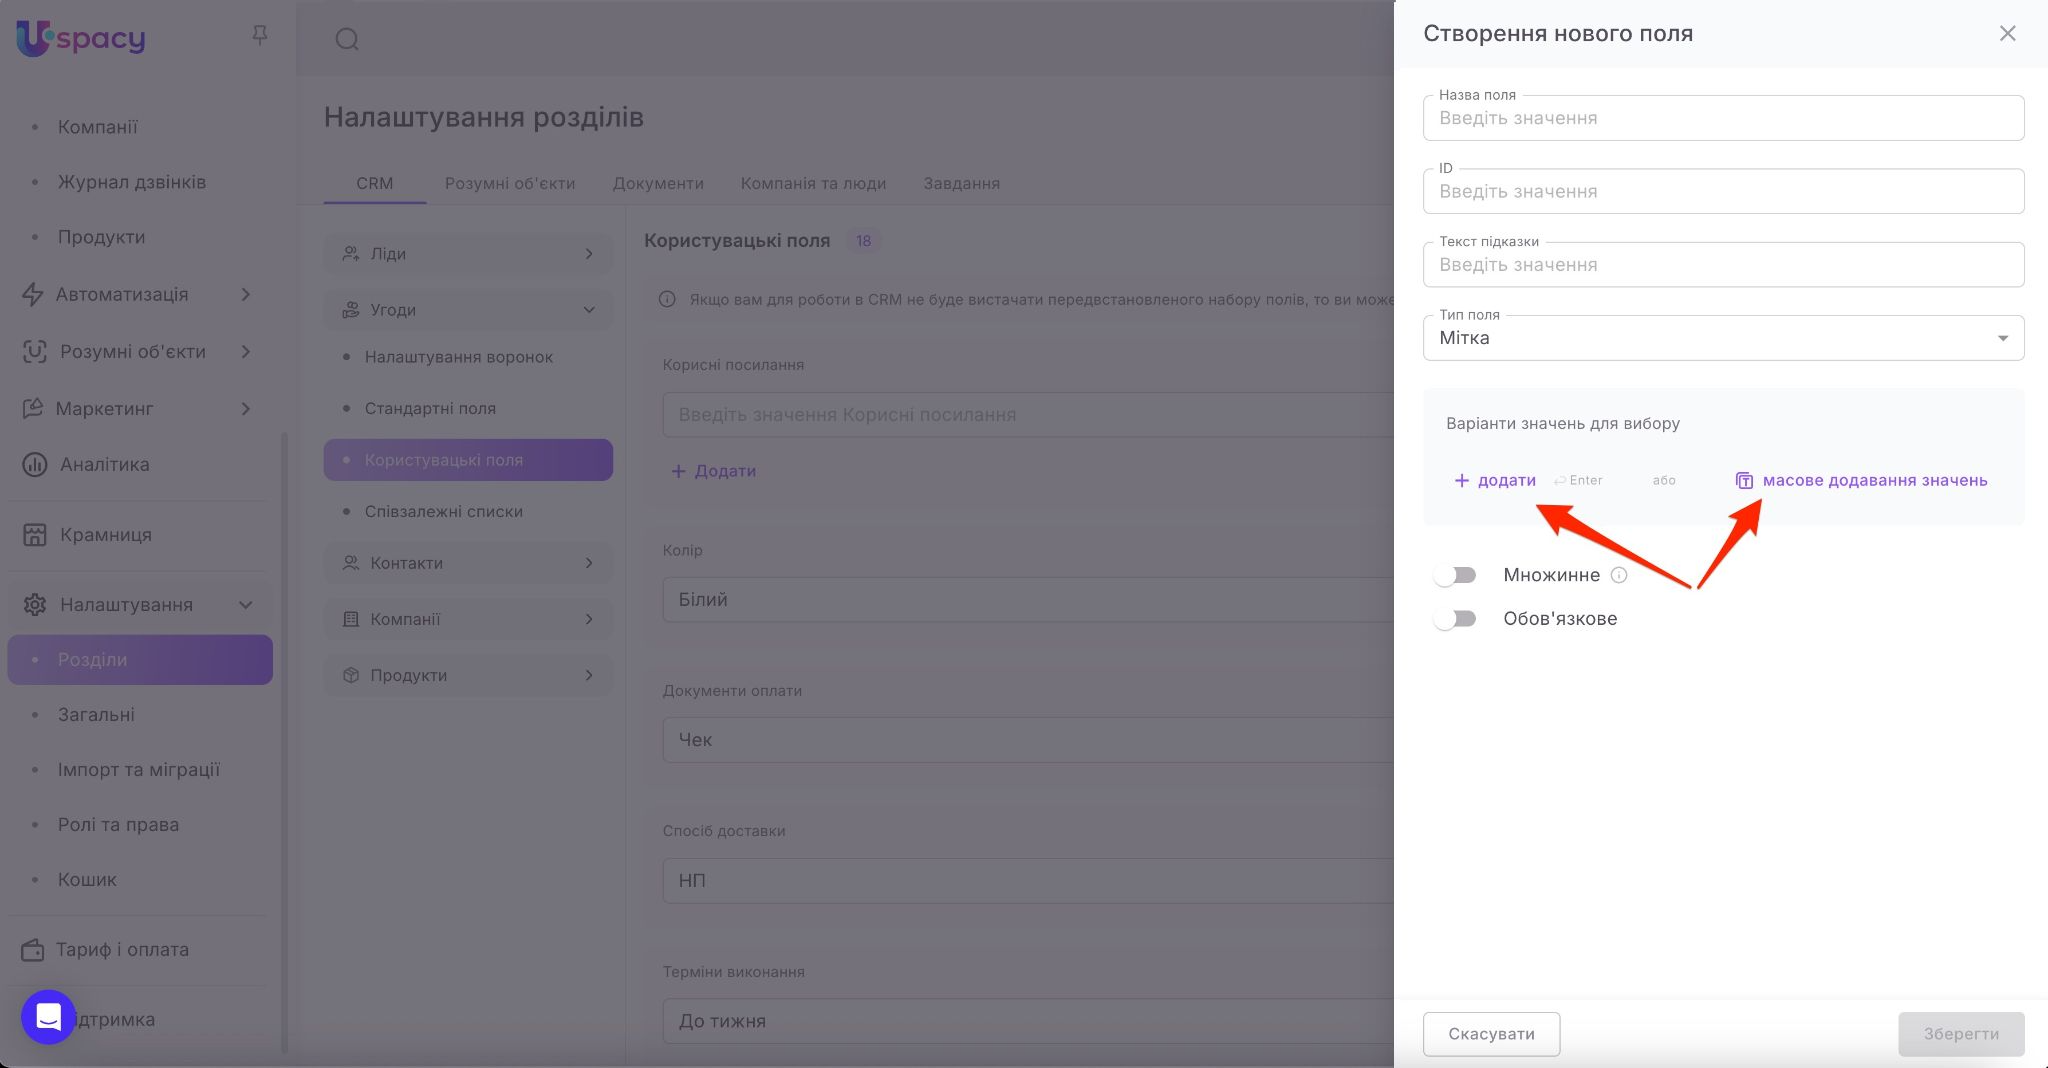Open the support chat bubble icon

pos(48,1017)
